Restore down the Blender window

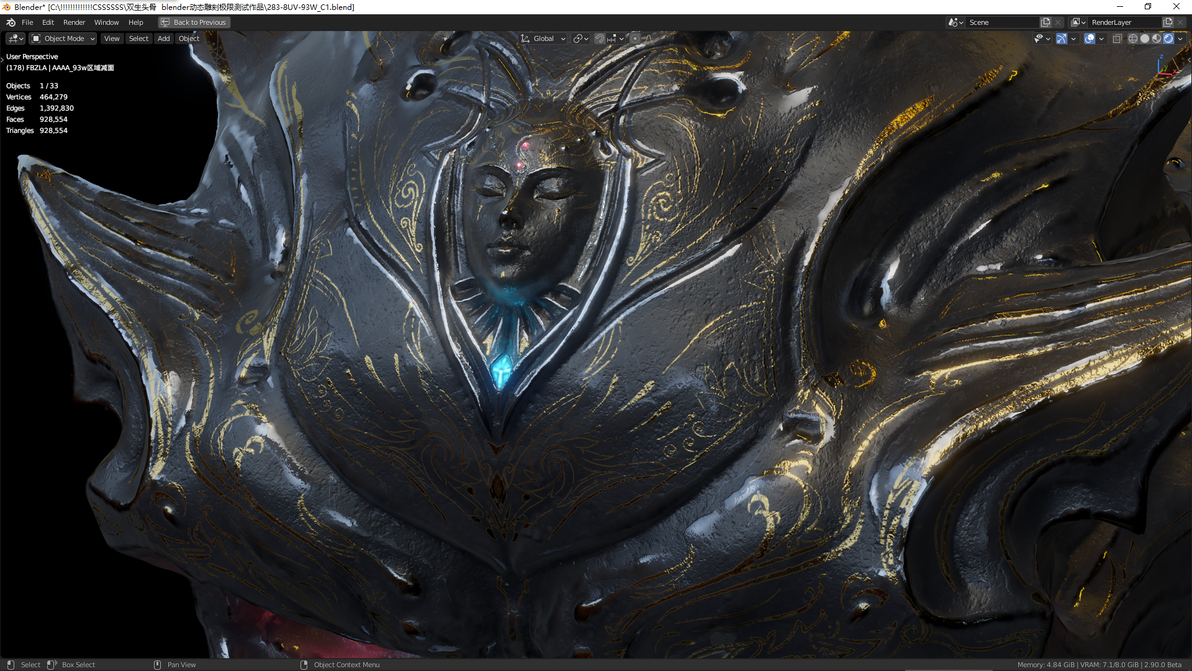(x=1148, y=7)
